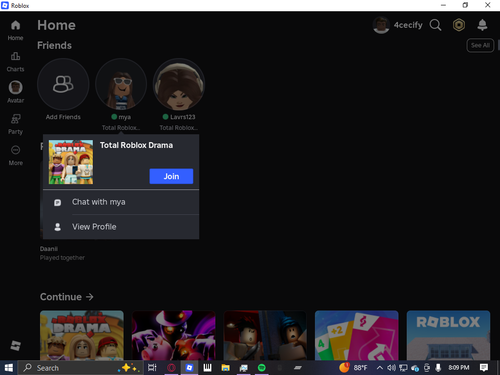Screen dimensions: 500x375
Task: Open File Explorer from taskbar
Action: pyautogui.click(x=225, y=368)
